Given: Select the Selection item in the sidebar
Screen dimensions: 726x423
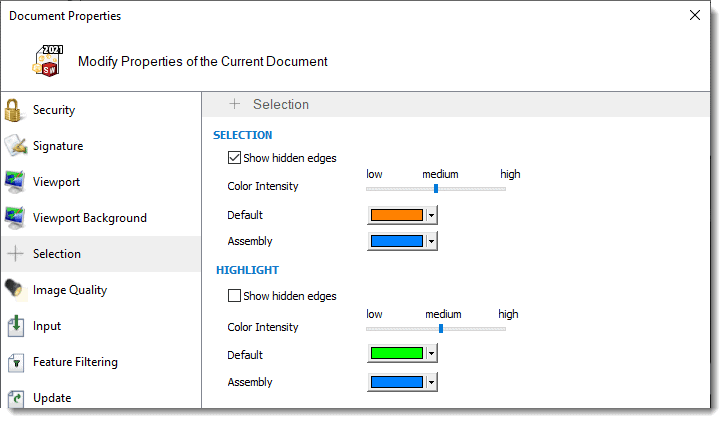Looking at the screenshot, I should click(x=57, y=254).
